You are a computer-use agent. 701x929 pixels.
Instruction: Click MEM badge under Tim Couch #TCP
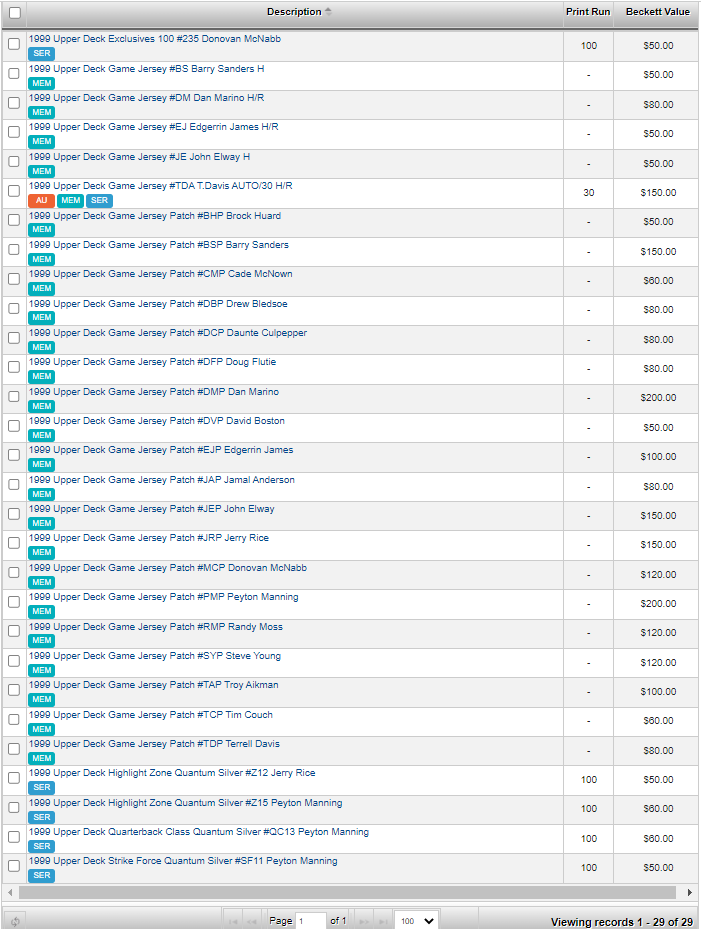click(41, 729)
